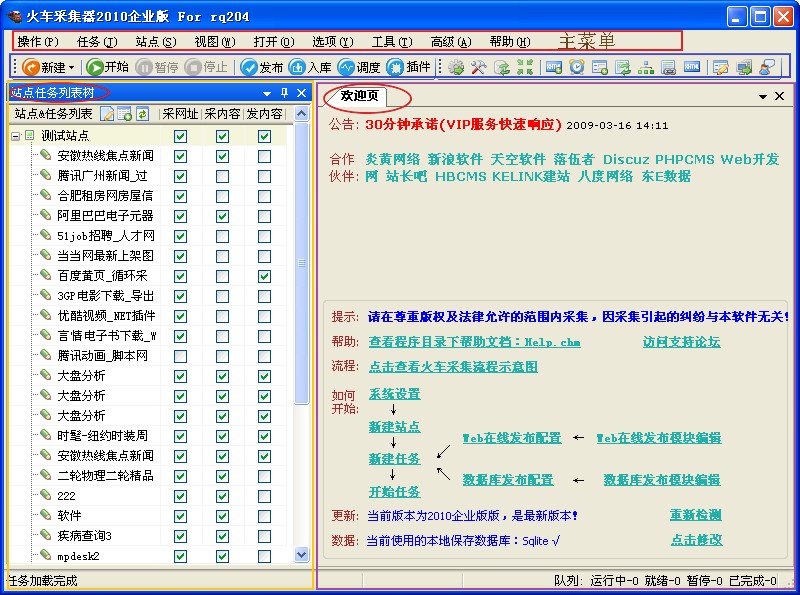Image resolution: width=800 pixels, height=595 pixels.
Task: Enable 发内容 checkbox for 腾讯广州新闻_过
Action: coord(264,177)
